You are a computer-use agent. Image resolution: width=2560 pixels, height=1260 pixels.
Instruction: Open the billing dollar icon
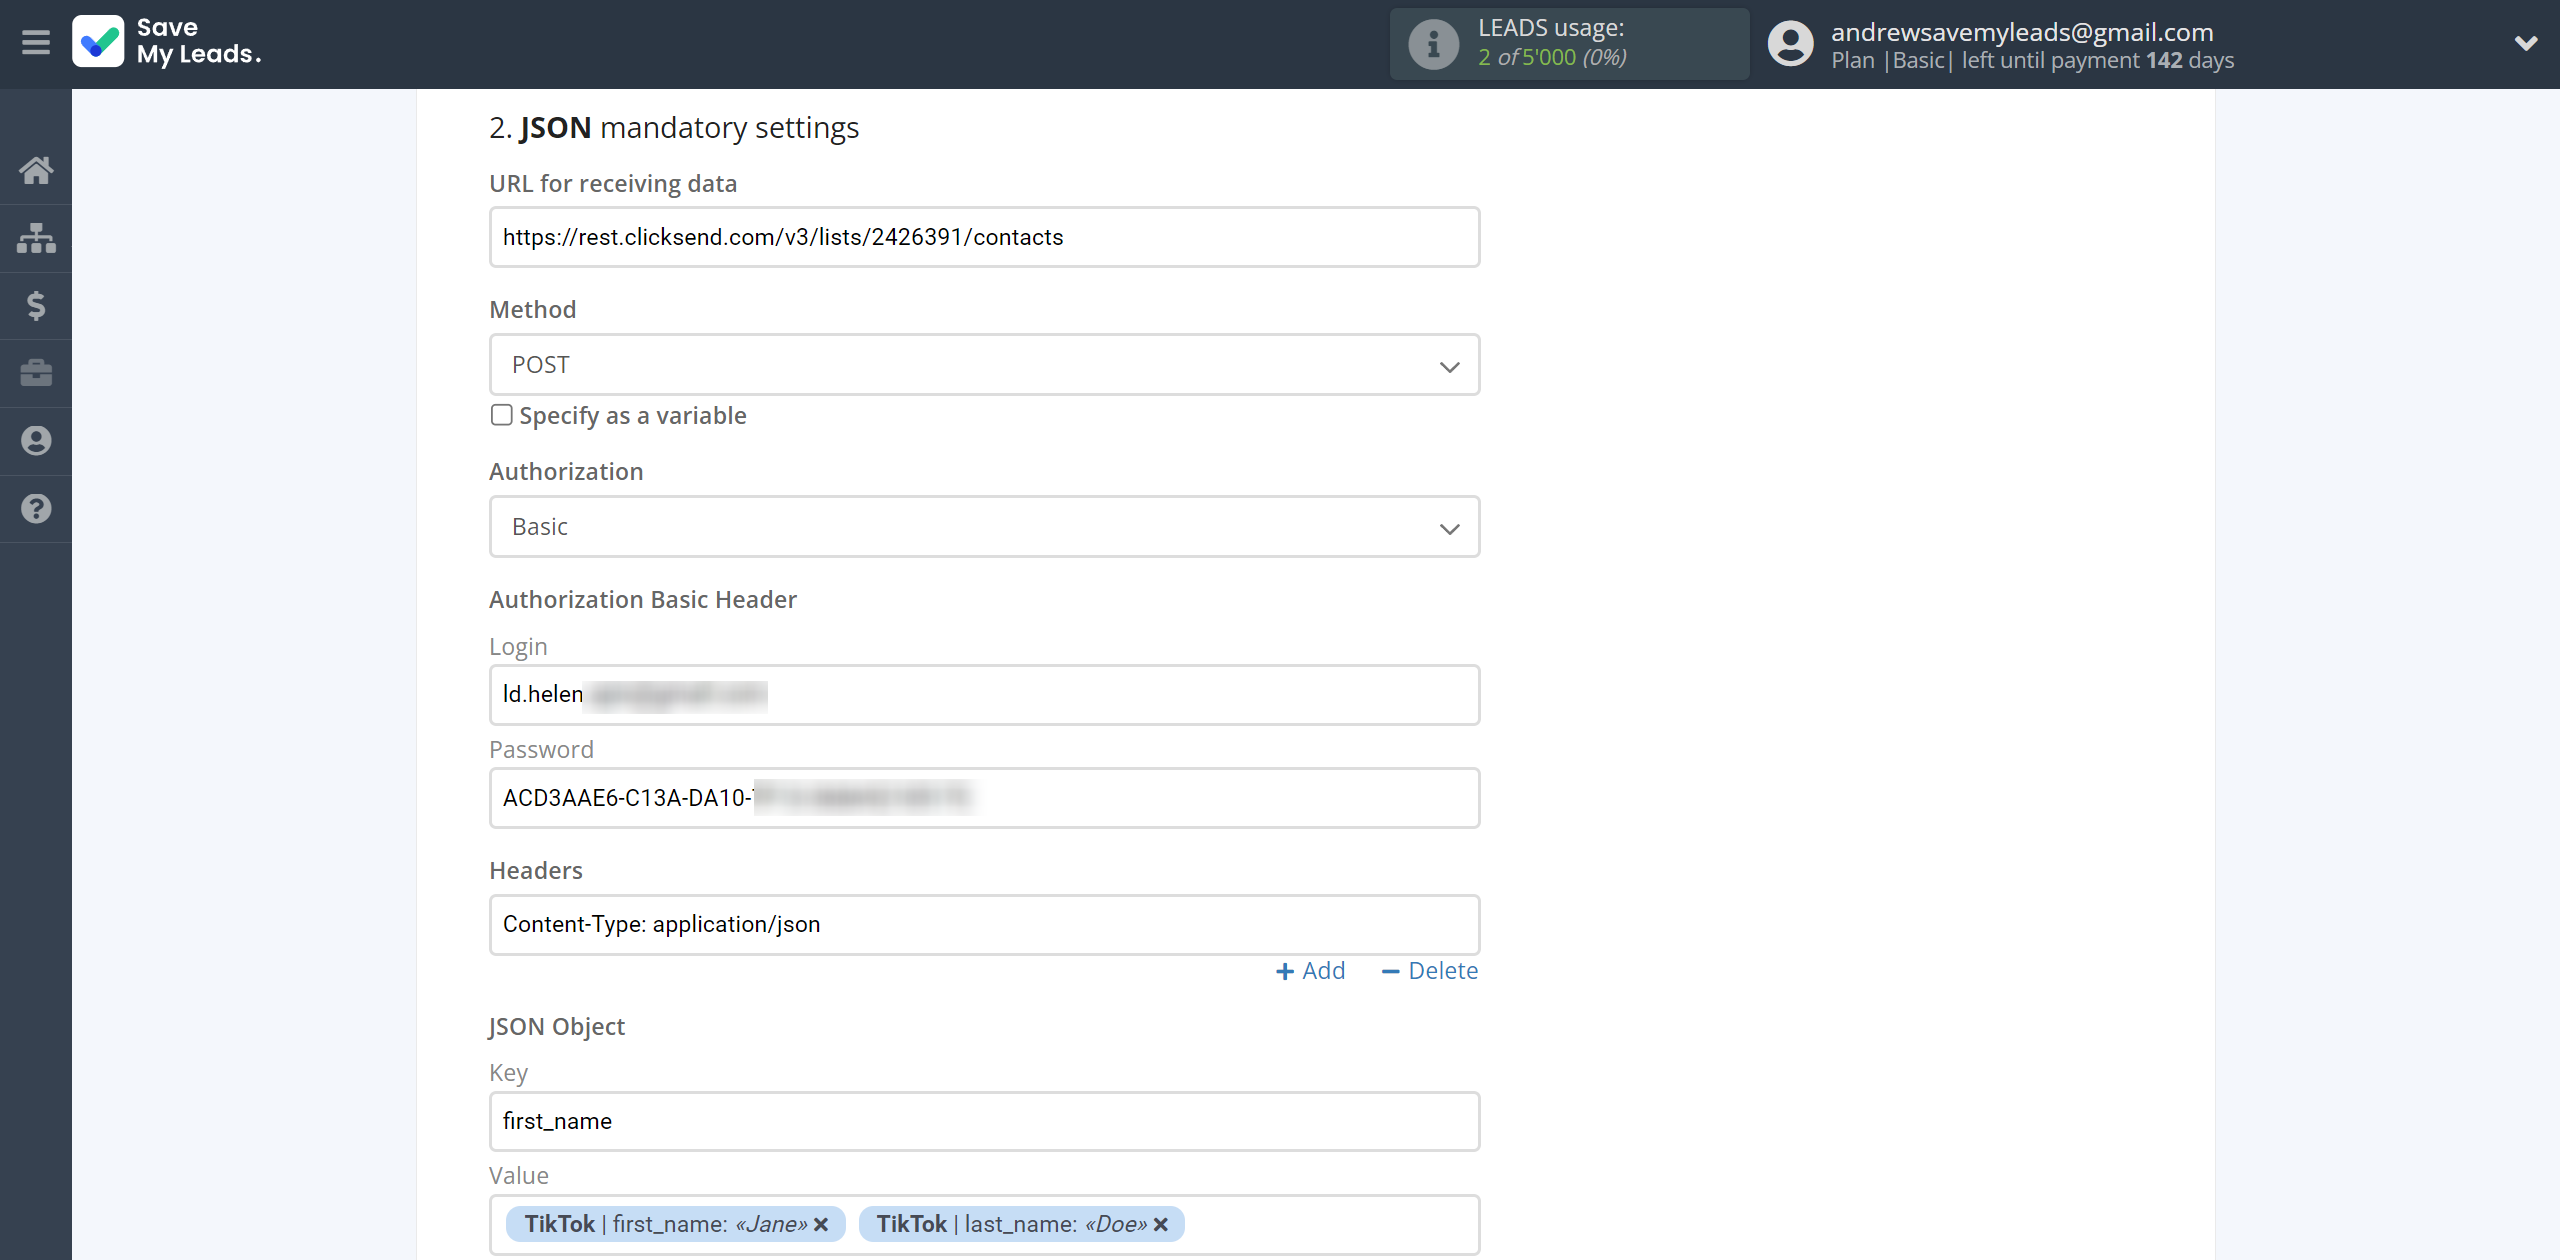click(x=36, y=305)
